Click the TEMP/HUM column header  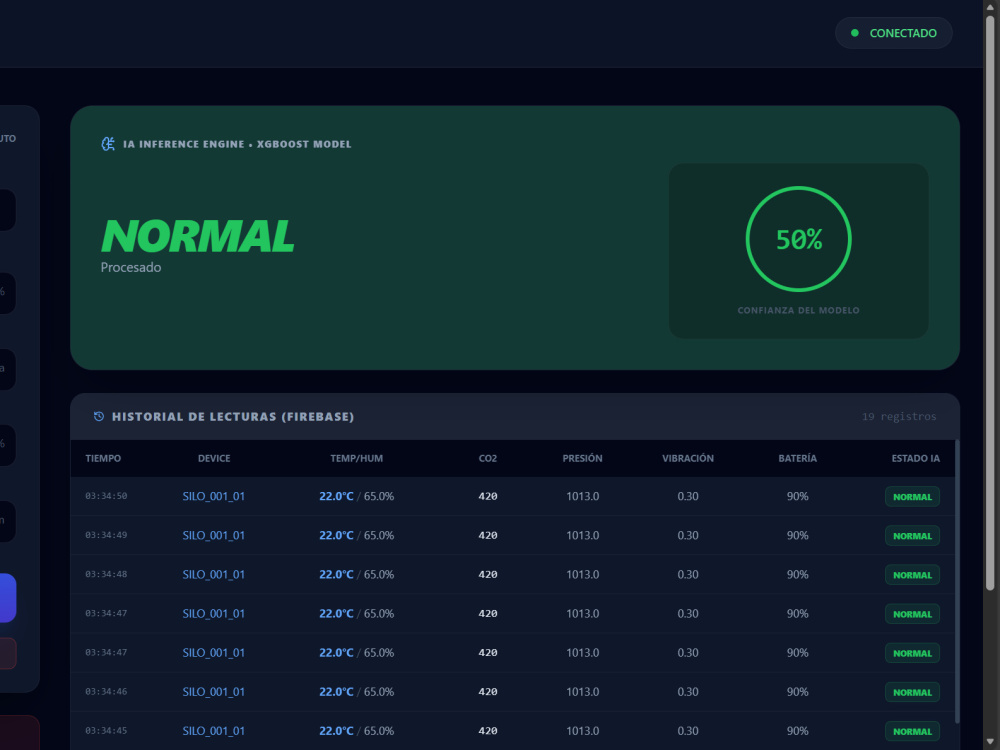(x=357, y=459)
